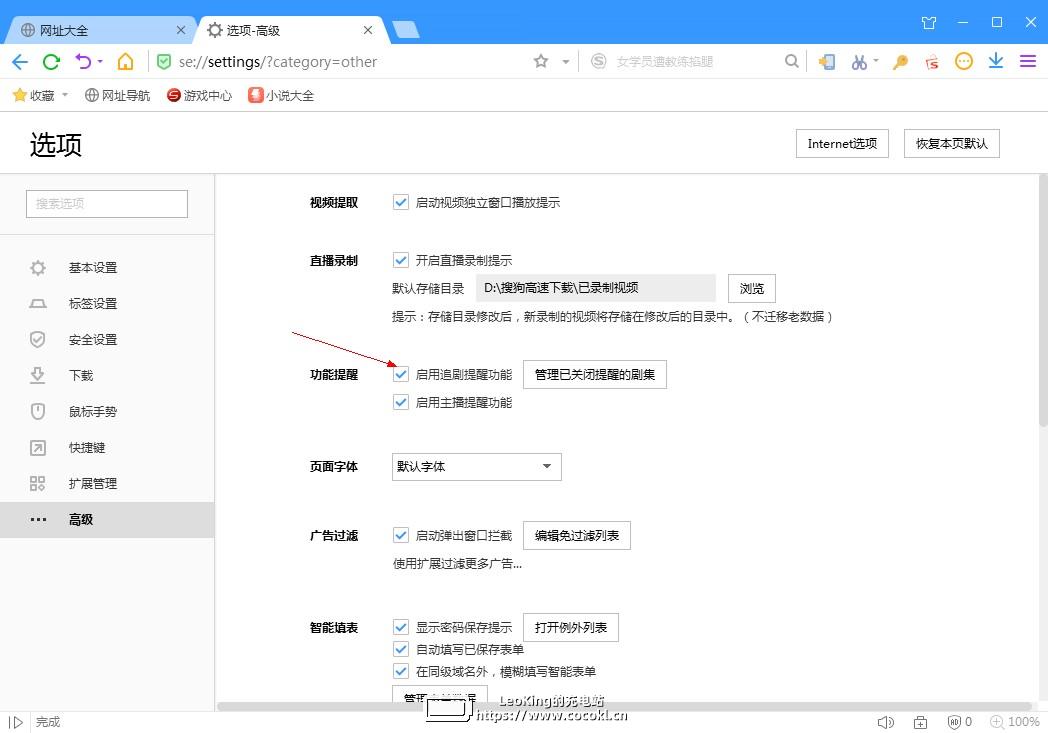
Task: Click the 浏览 browse button
Action: point(752,288)
